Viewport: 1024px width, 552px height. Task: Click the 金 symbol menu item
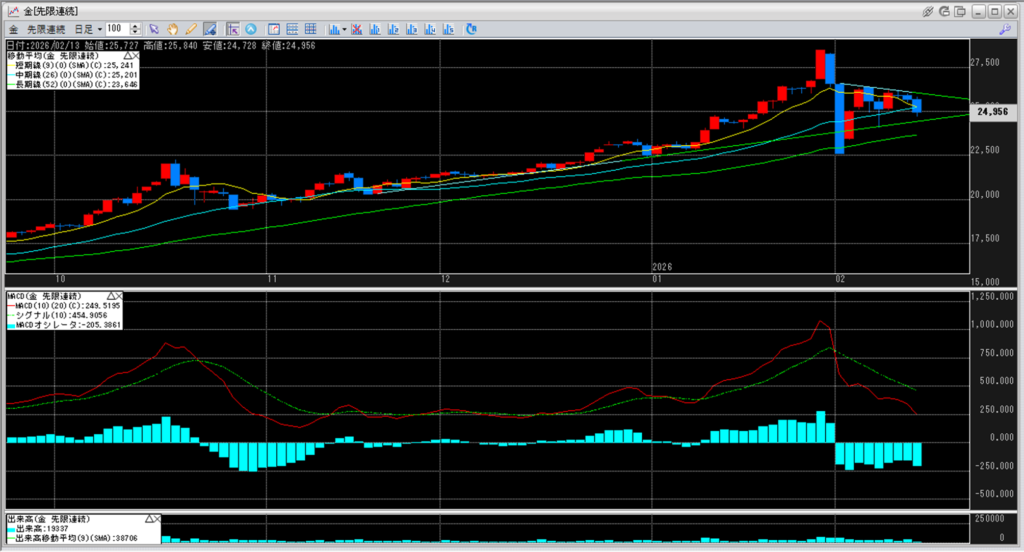coord(12,29)
